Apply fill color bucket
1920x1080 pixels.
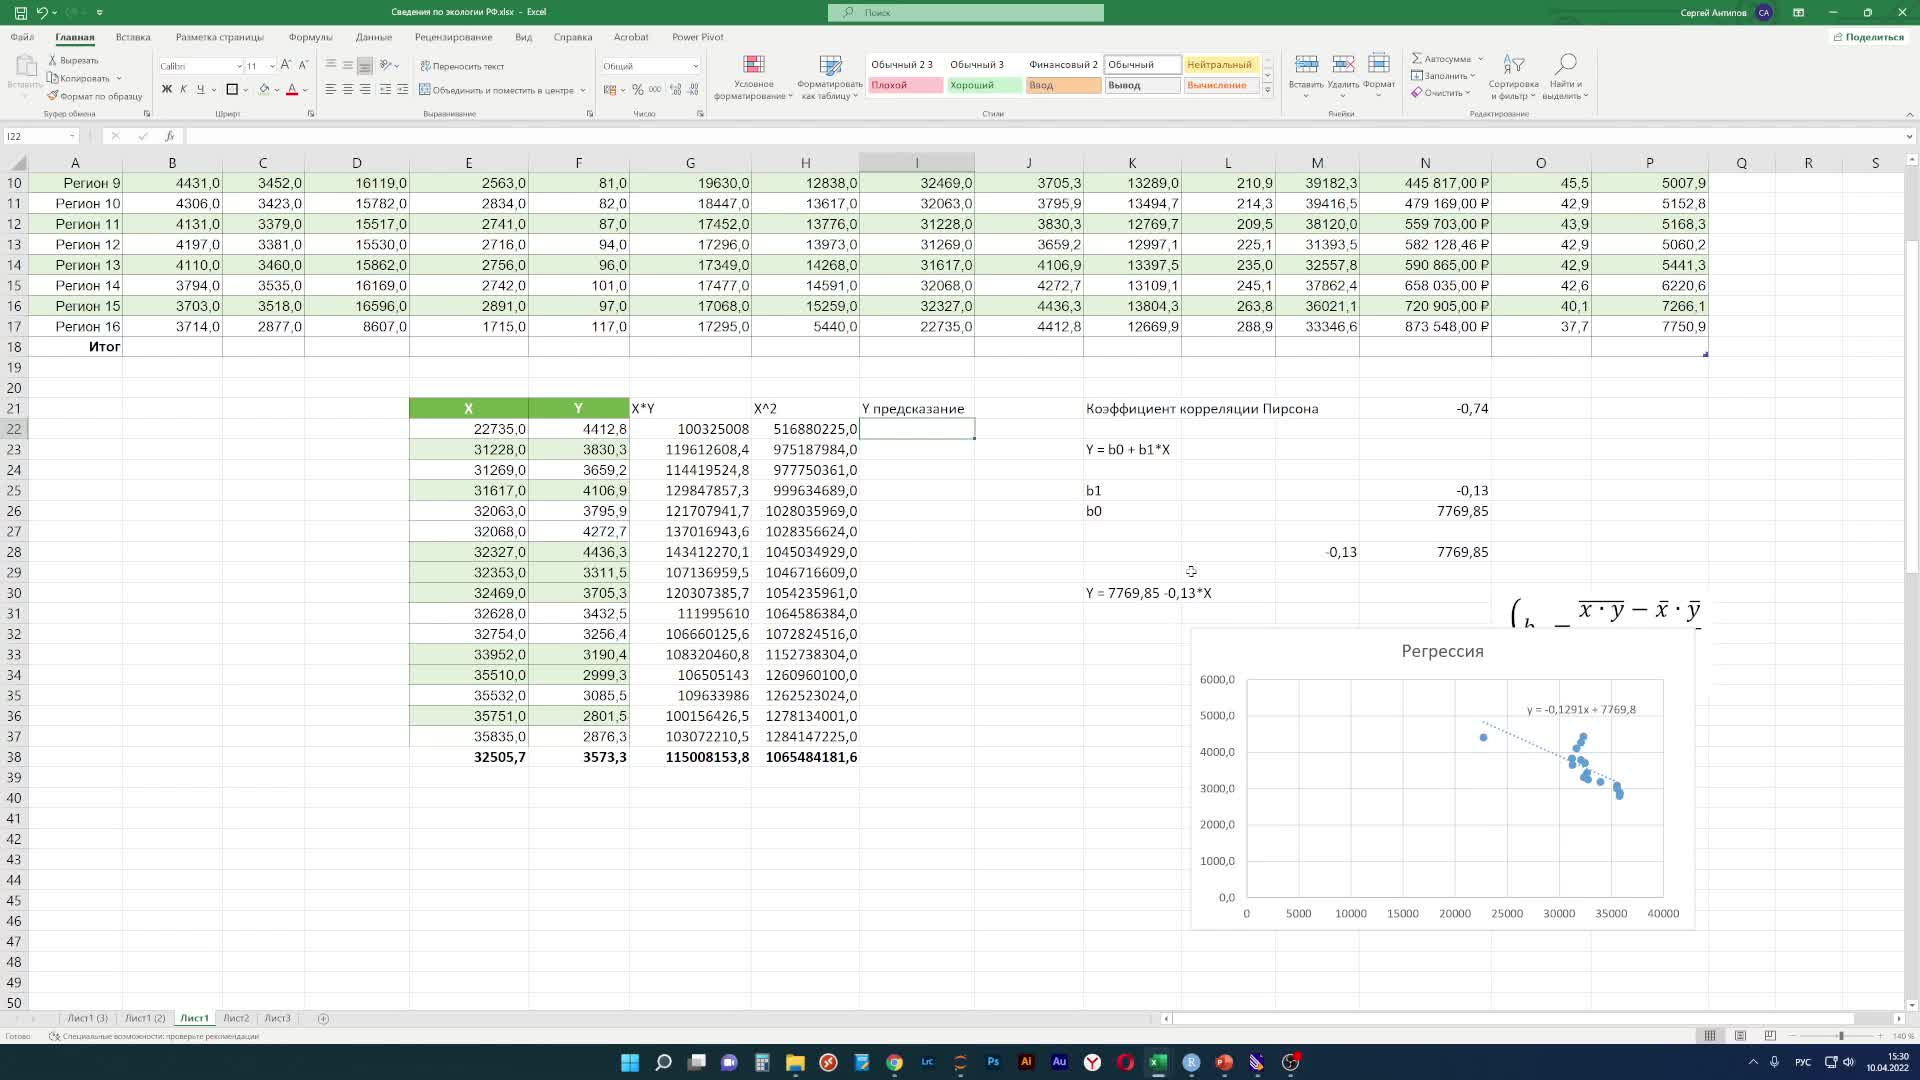point(264,89)
